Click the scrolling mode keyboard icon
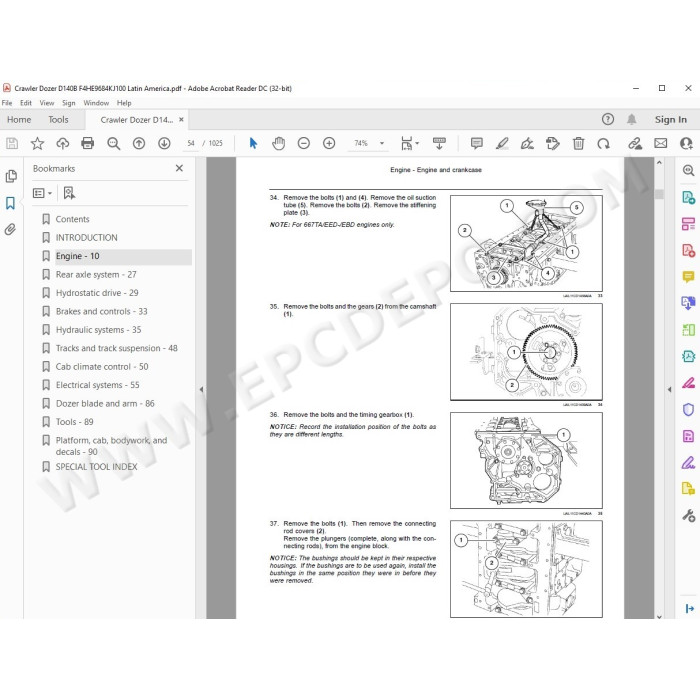The image size is (700, 700). click(x=439, y=143)
